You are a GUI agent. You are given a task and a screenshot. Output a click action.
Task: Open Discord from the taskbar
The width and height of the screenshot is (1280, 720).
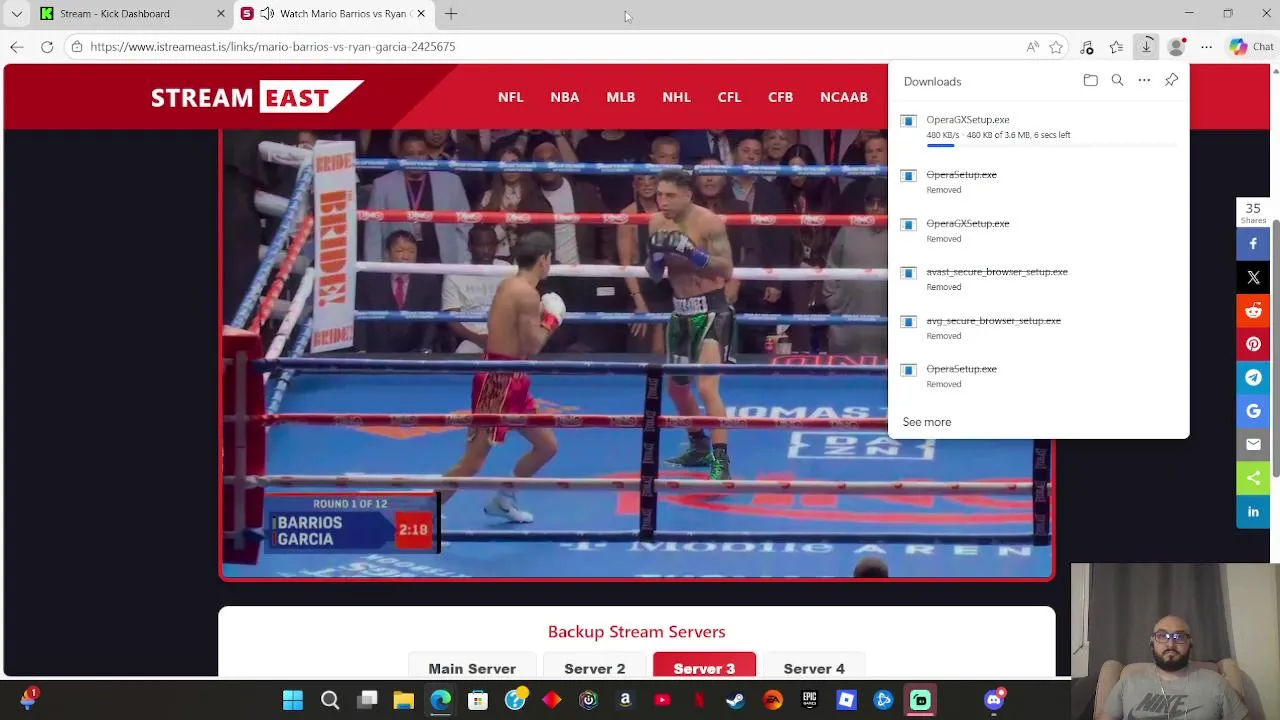[994, 700]
